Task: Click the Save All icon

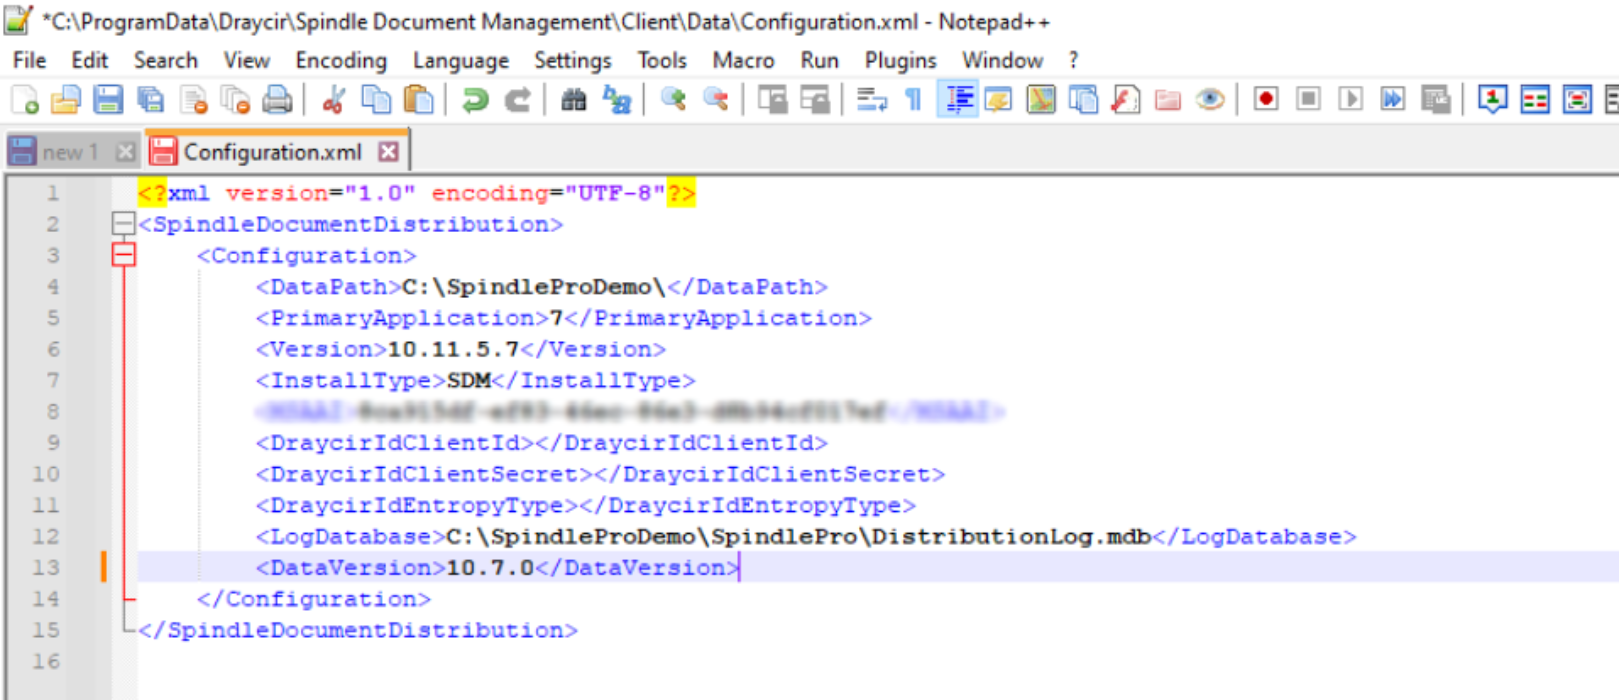Action: 151,99
